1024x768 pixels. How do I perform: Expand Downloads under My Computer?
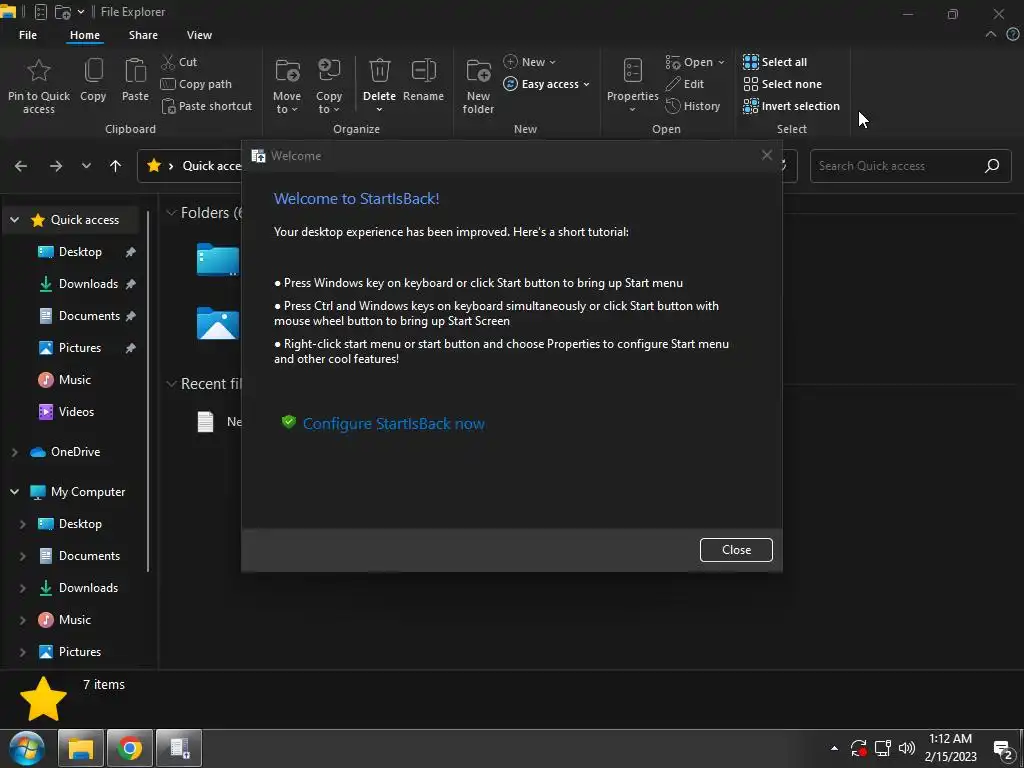pyautogui.click(x=22, y=588)
